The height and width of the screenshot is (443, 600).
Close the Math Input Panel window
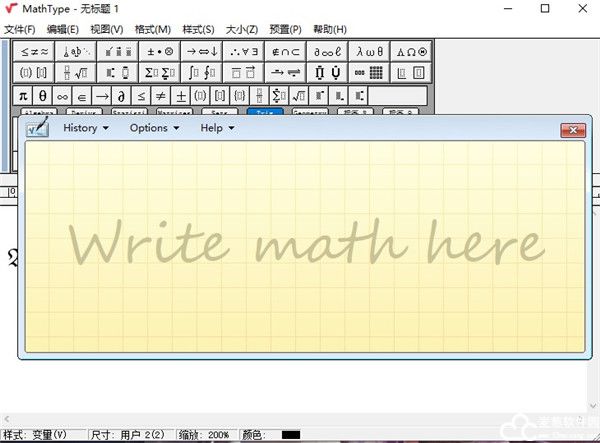point(572,129)
